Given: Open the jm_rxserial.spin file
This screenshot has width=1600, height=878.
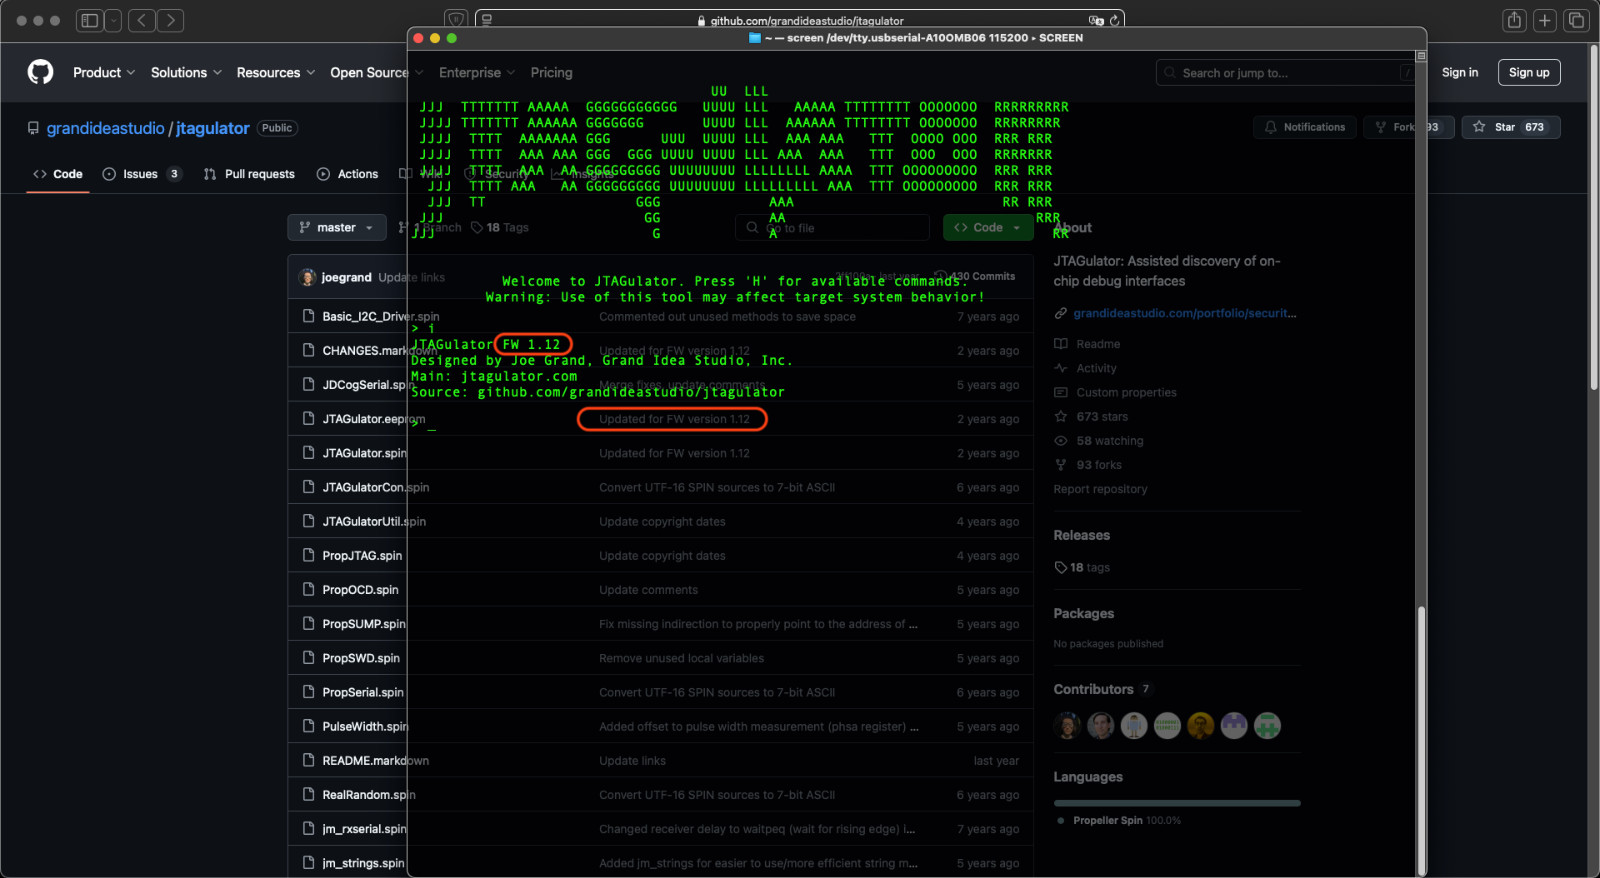Looking at the screenshot, I should 364,829.
